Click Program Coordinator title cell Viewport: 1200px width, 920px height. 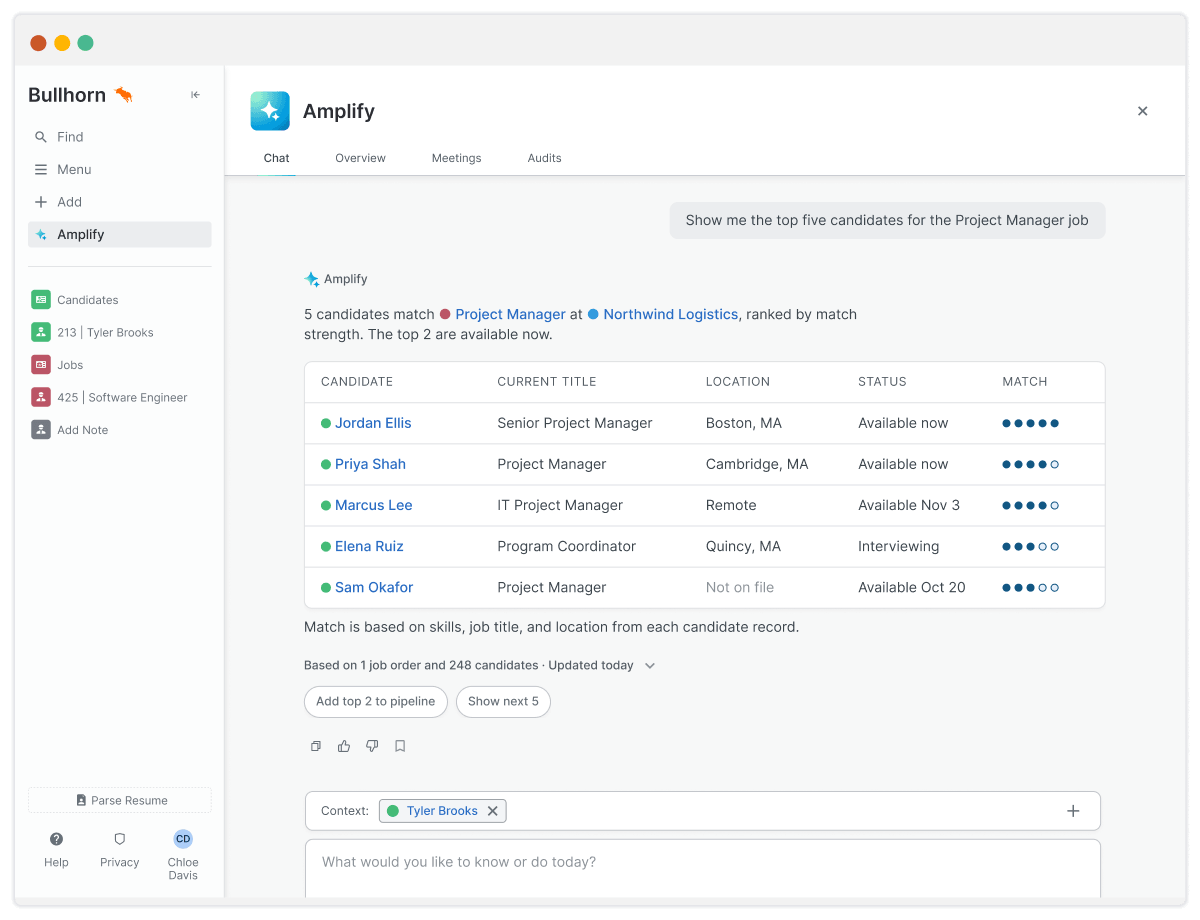[x=567, y=546]
